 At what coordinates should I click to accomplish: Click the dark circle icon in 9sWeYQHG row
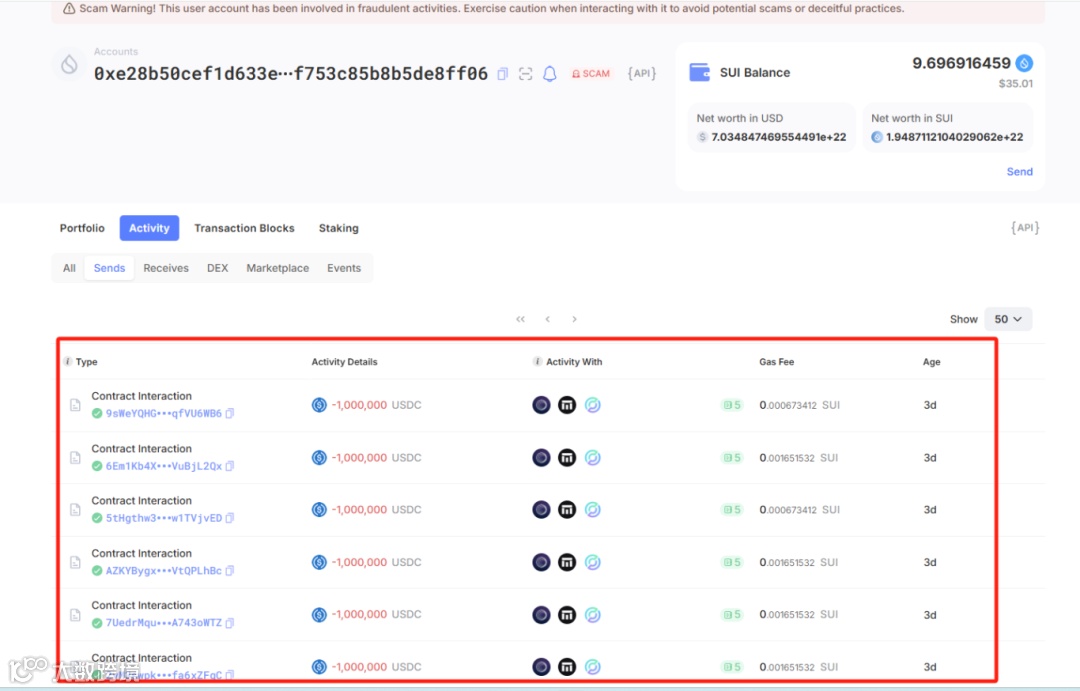point(541,405)
